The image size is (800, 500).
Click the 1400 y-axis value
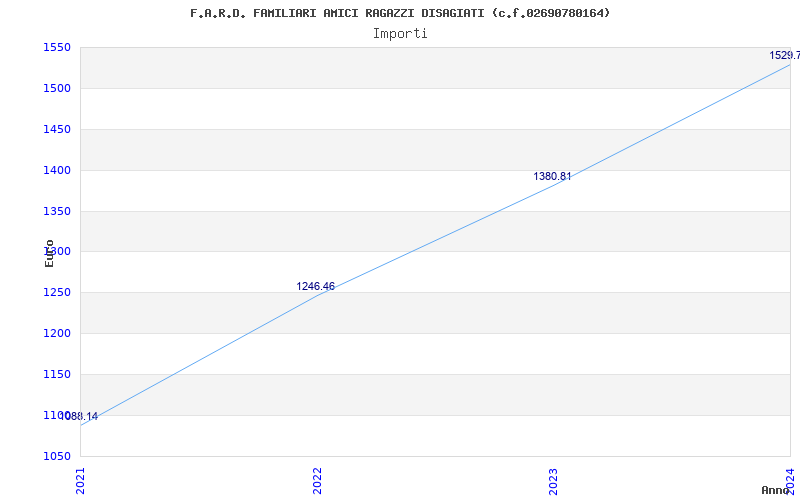pos(57,170)
